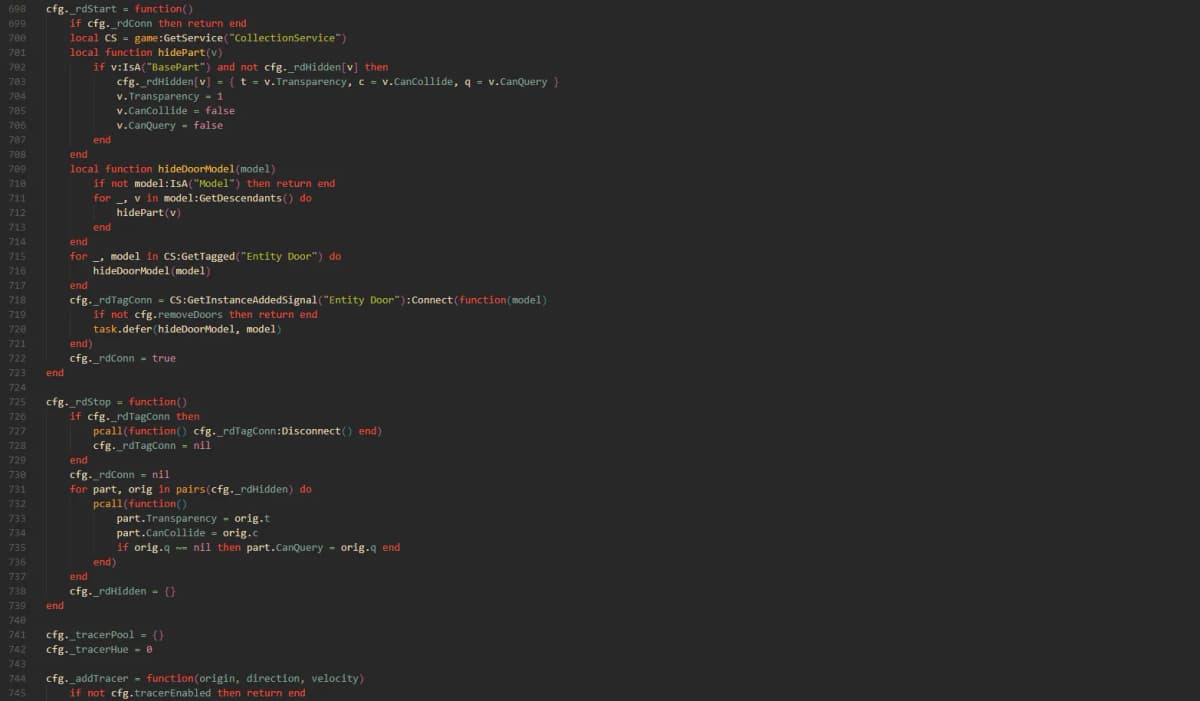This screenshot has width=1200, height=701.
Task: Click "part.CanCollide = orig.c" line
Action: pos(187,533)
